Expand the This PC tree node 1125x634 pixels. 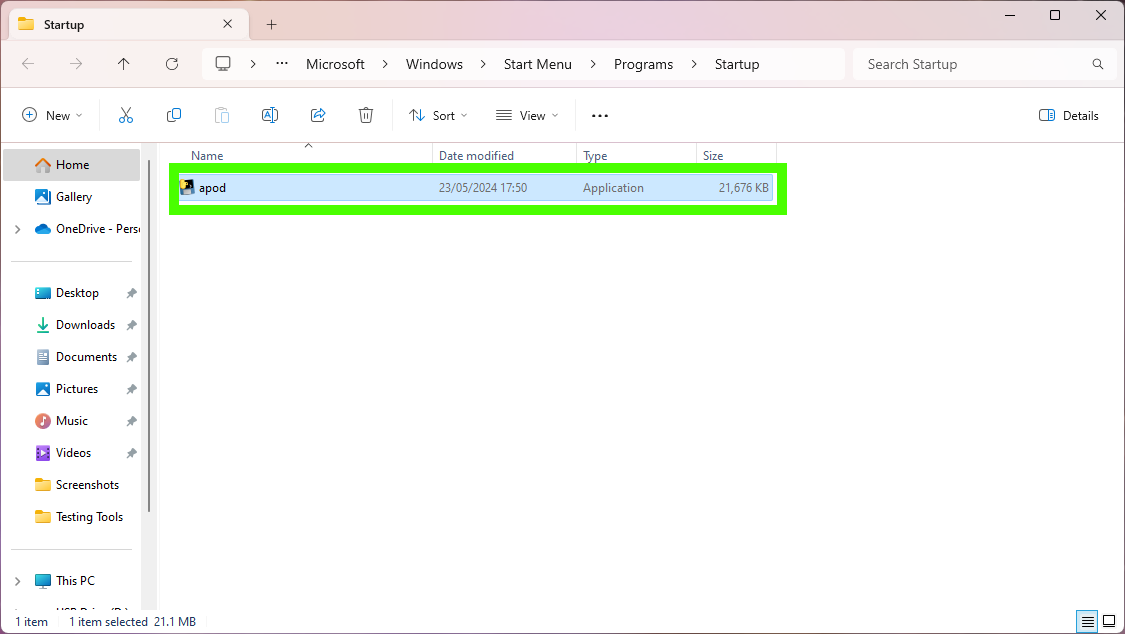[x=18, y=581]
